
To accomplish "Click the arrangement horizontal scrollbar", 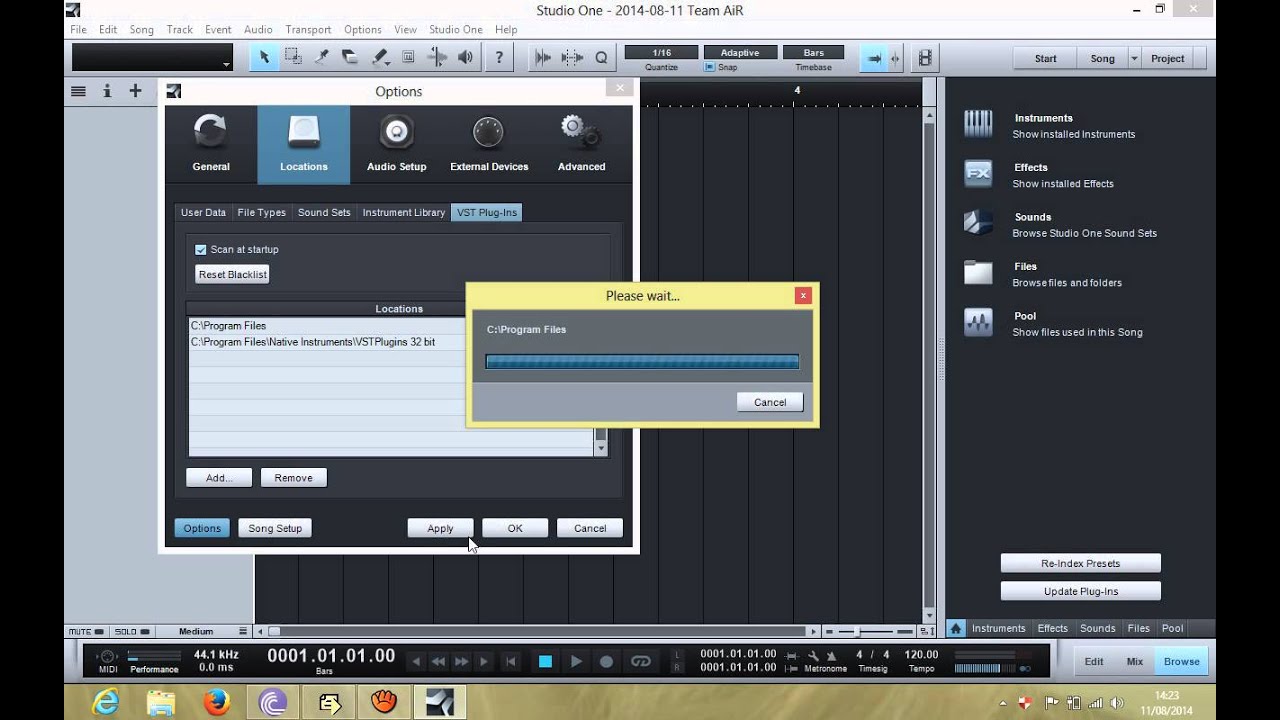I will [538, 632].
